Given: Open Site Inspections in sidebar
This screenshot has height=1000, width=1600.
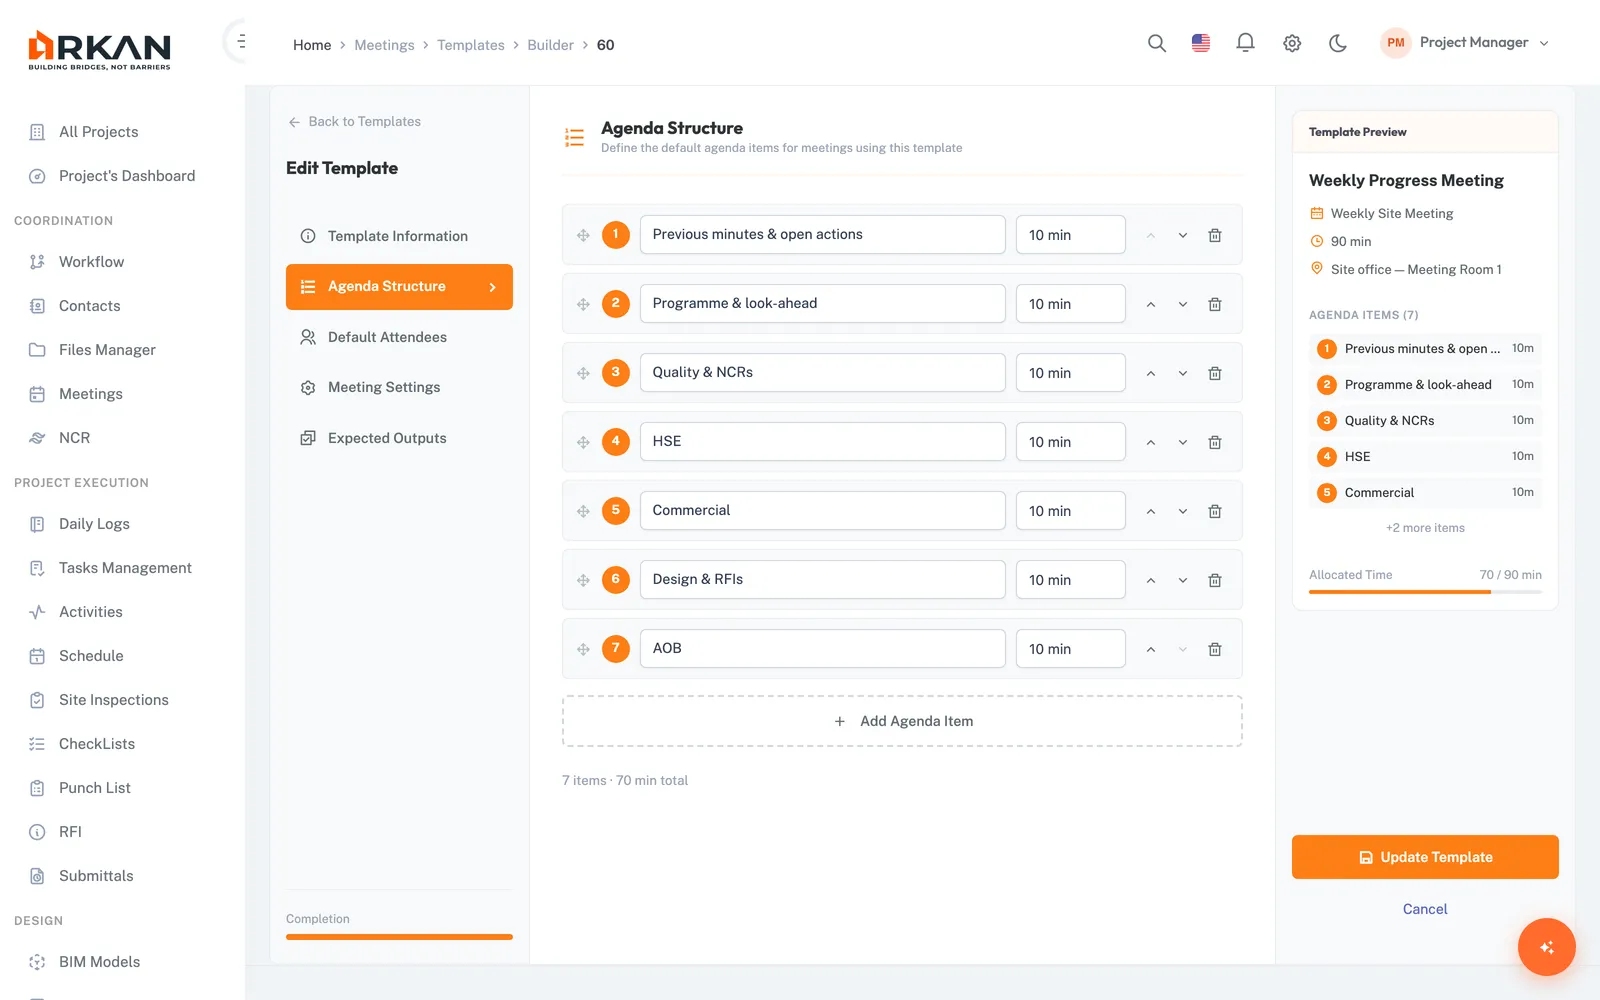Looking at the screenshot, I should click(113, 700).
